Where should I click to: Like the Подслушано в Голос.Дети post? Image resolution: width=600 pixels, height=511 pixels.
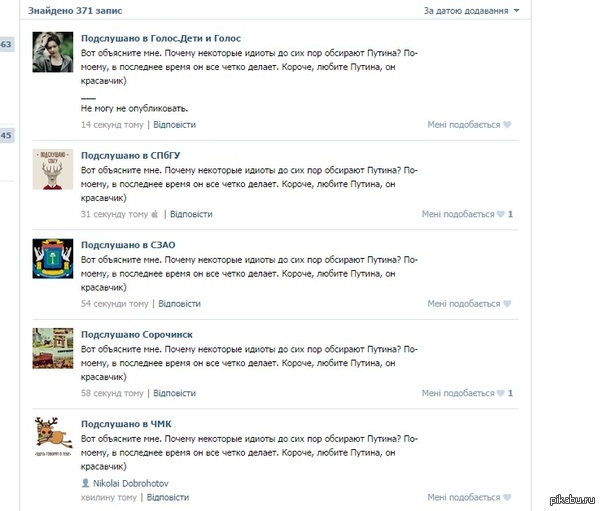click(469, 125)
